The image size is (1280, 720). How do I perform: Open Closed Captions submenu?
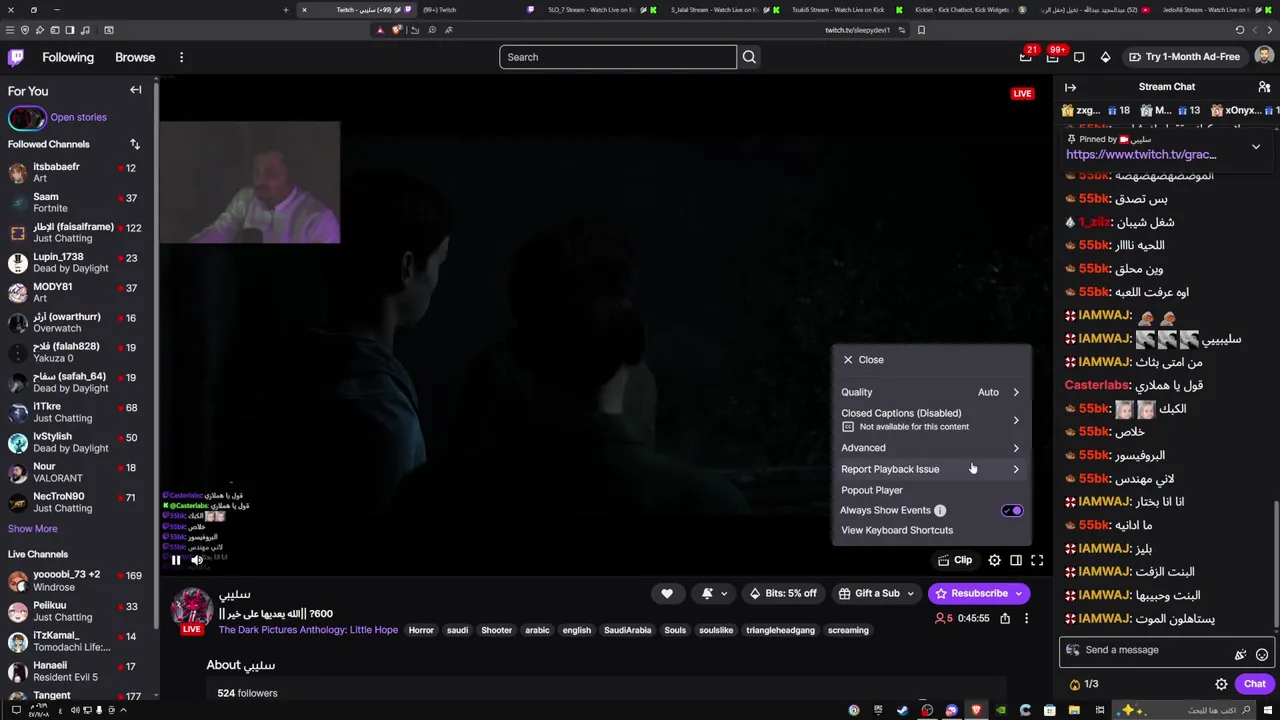click(x=931, y=419)
